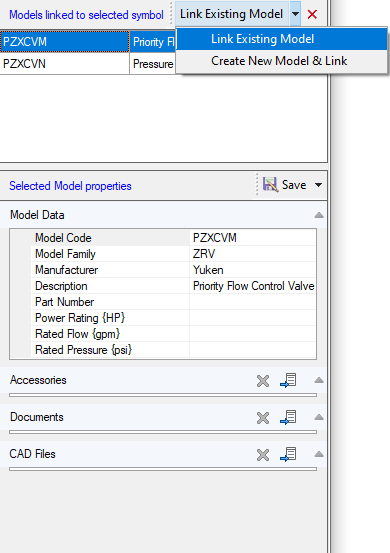
Task: Remove document using Documents X icon
Action: pyautogui.click(x=263, y=418)
